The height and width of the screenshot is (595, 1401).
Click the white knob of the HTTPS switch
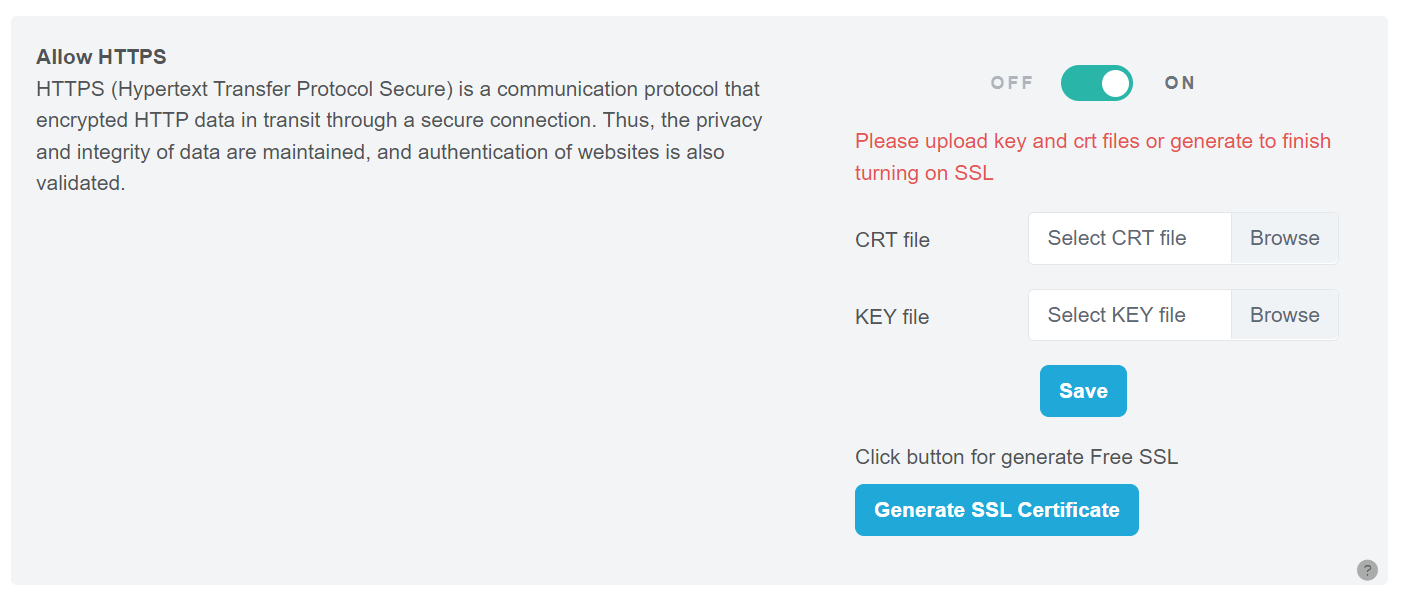click(x=1115, y=83)
